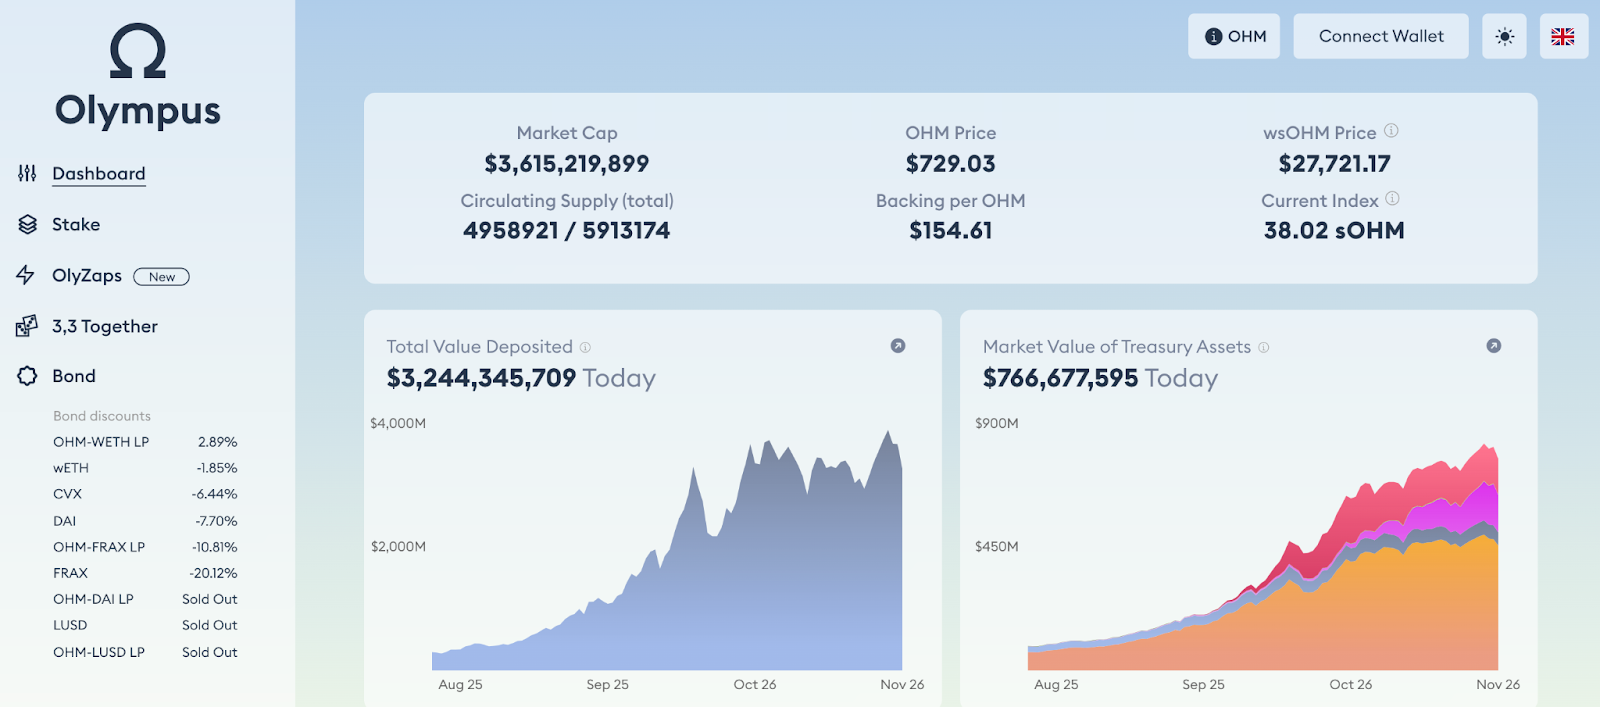Open the OHM info button
The image size is (1600, 707).
point(1234,36)
